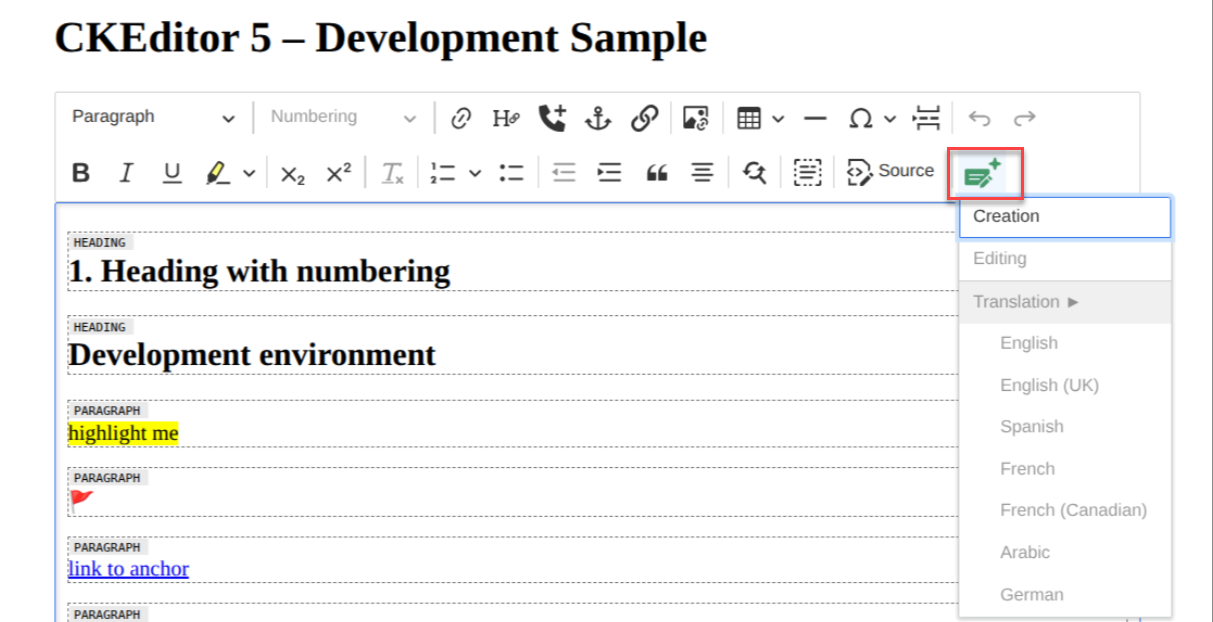Select Editing in the dropdown menu
The image size is (1213, 622).
[x=1065, y=259]
